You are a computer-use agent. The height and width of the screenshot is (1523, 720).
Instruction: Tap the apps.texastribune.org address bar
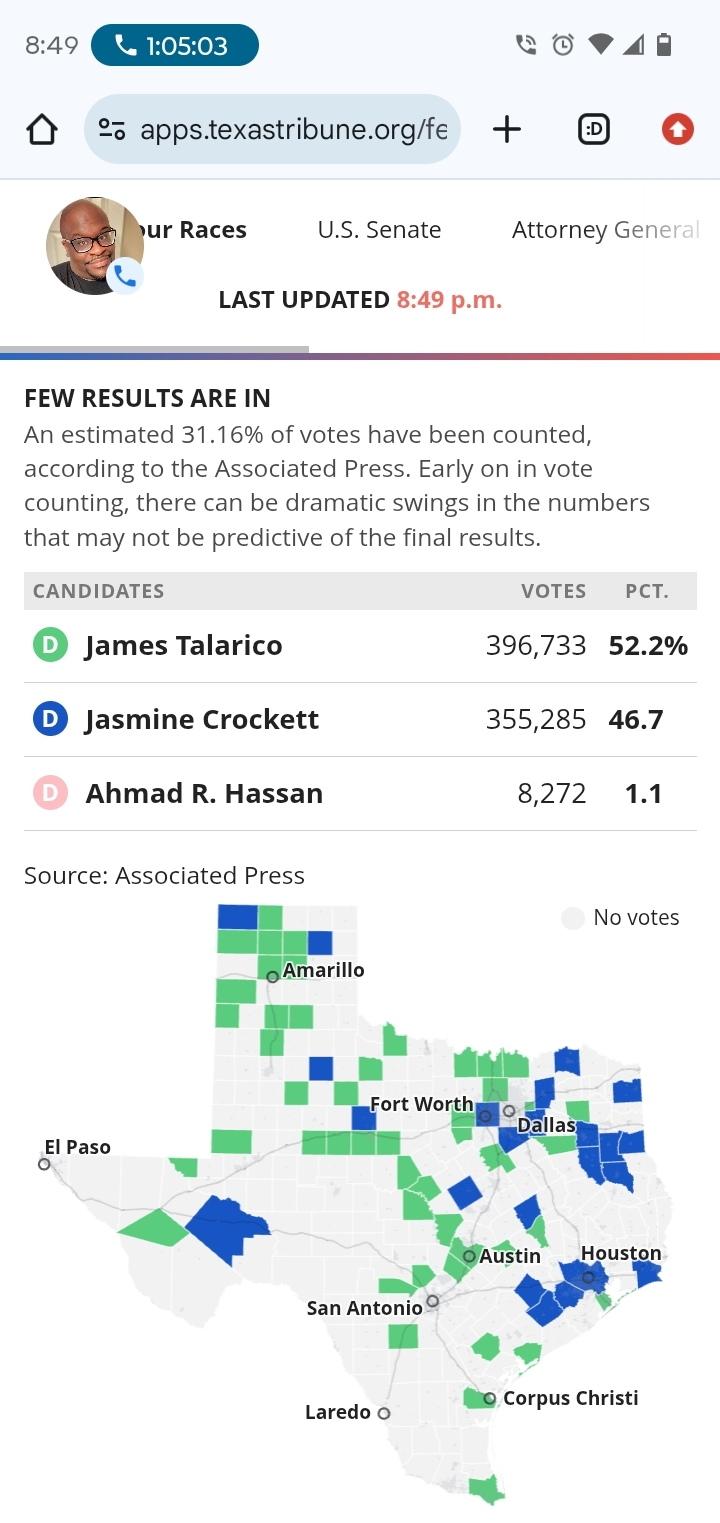coord(292,129)
